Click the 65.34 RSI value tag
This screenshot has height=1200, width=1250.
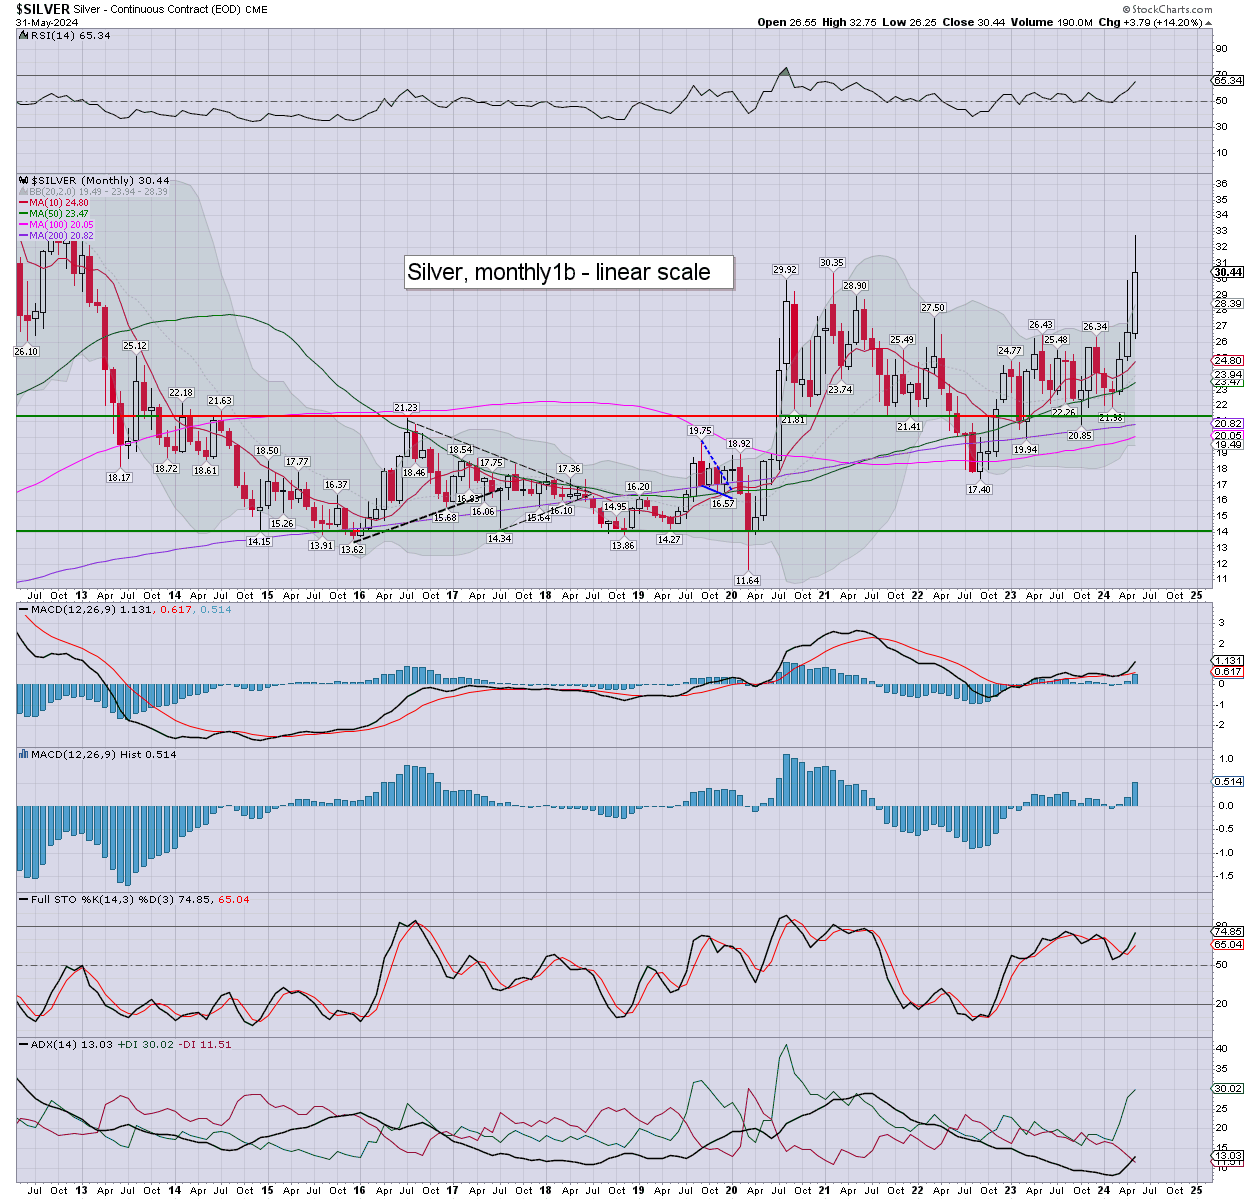point(1228,80)
